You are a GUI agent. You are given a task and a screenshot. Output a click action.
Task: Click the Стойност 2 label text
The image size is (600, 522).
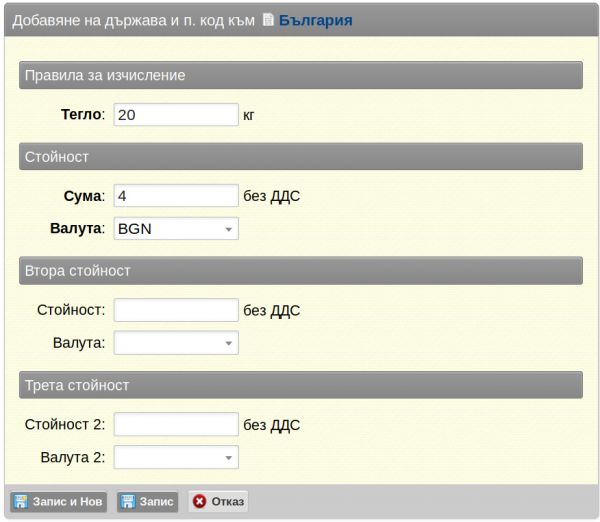65,424
